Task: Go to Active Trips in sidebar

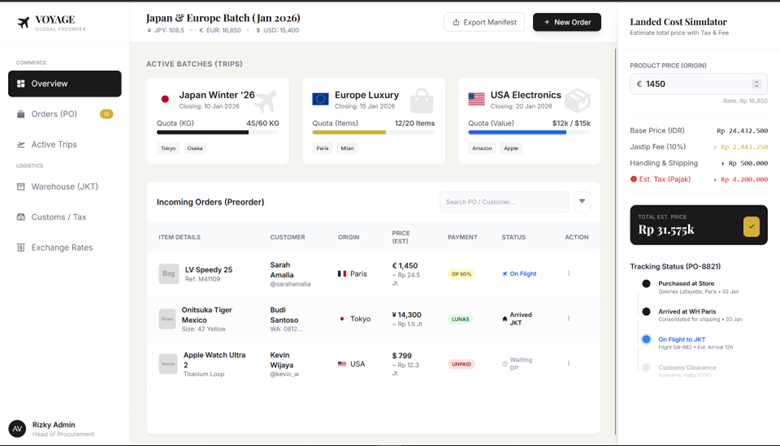Action: click(x=53, y=145)
